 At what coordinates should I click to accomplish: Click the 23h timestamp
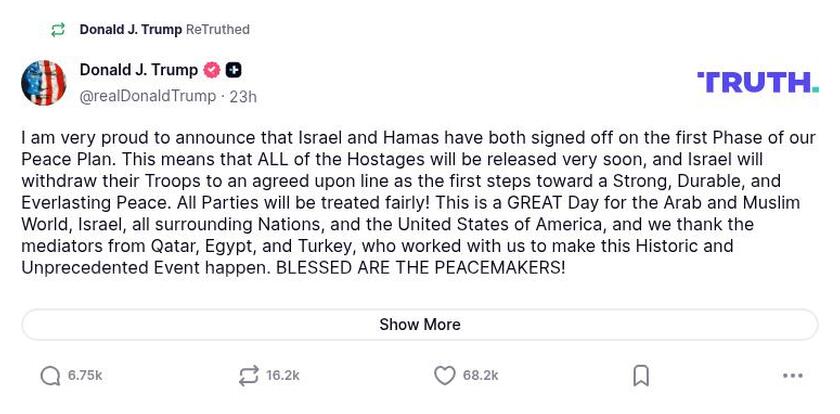point(243,97)
